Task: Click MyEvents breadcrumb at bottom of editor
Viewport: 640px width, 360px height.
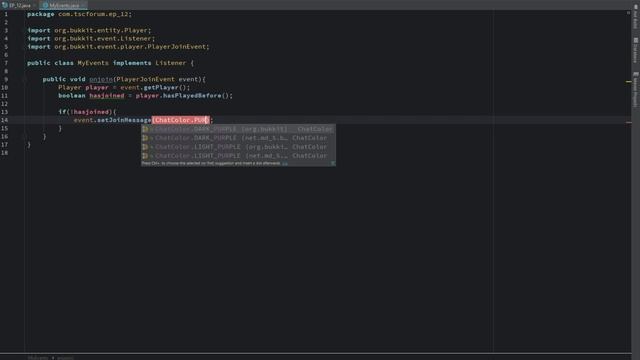Action: [x=38, y=358]
